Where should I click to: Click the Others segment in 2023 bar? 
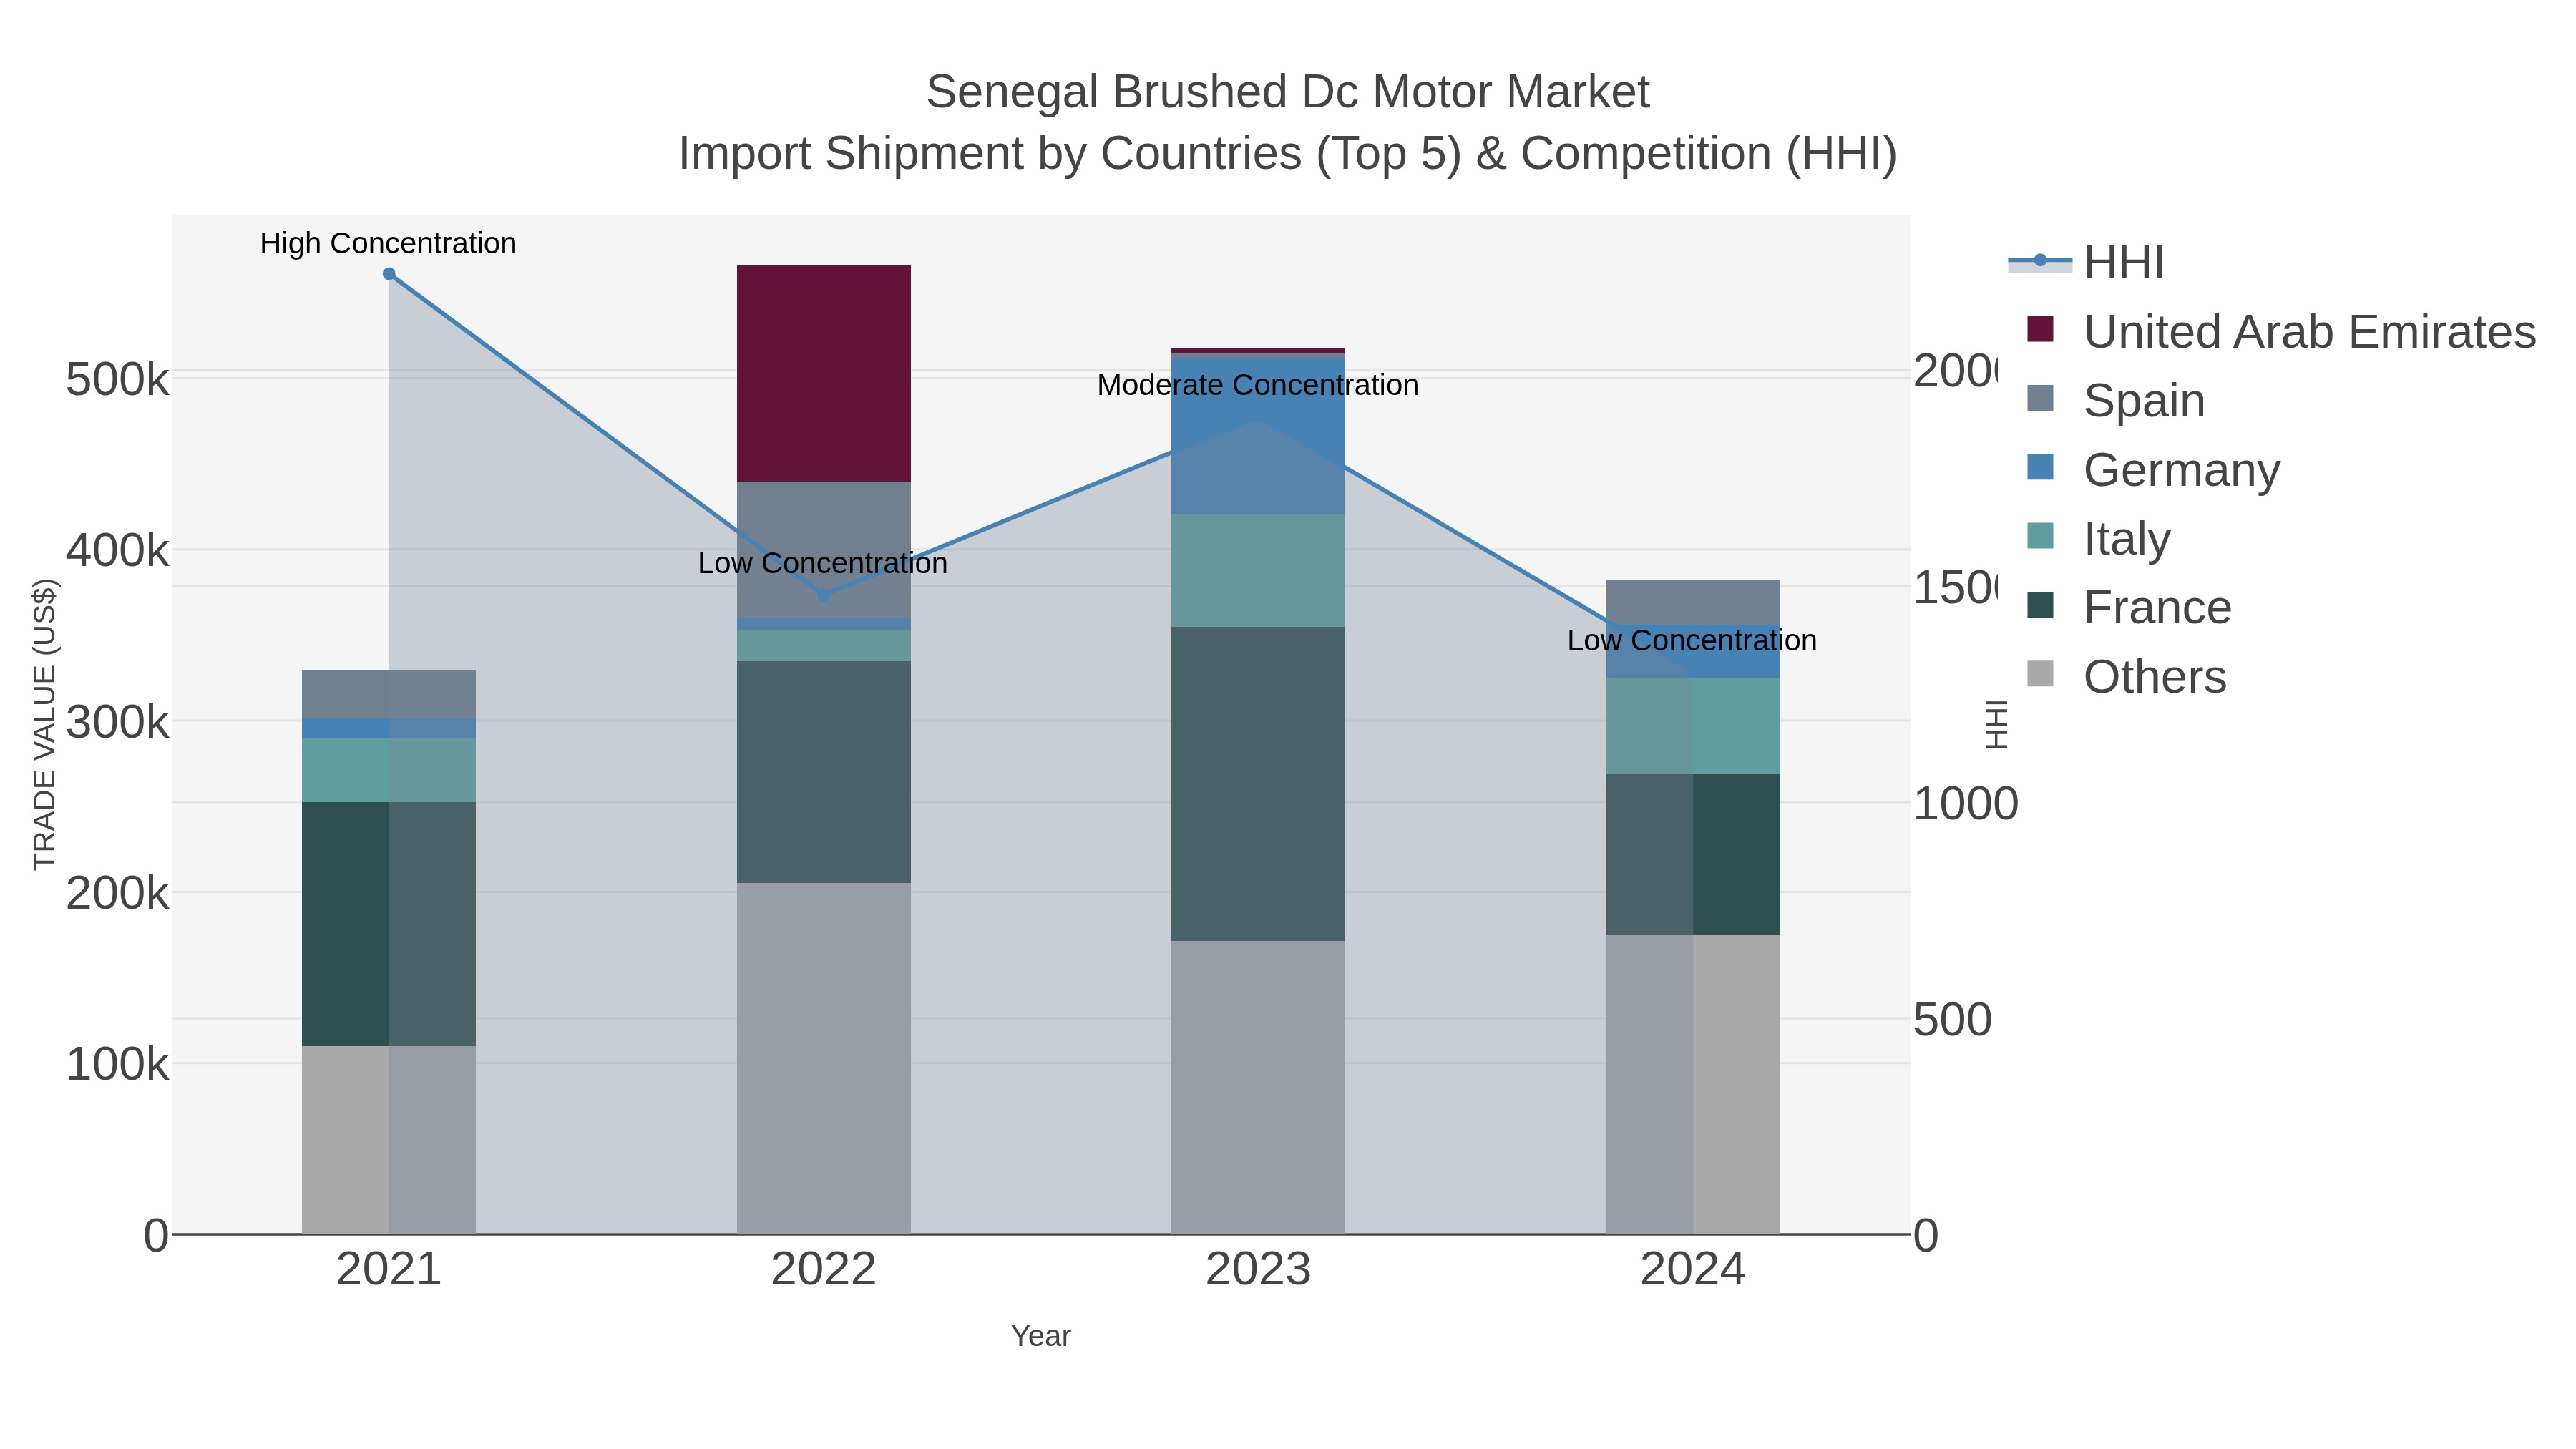pos(1258,1087)
